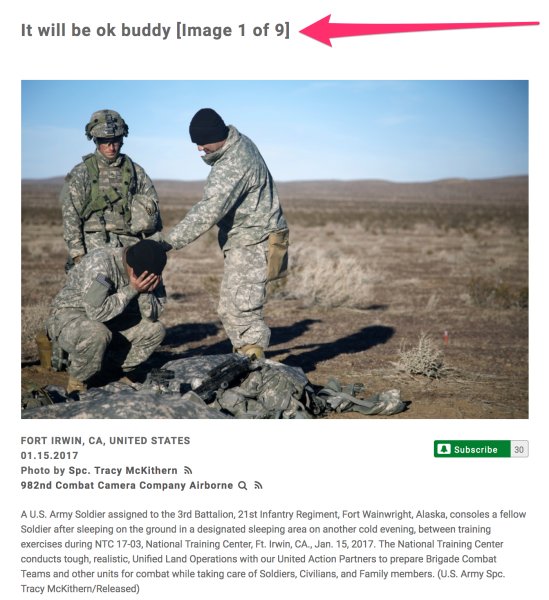Open the 982nd Combat Camera Company Airborne link
The width and height of the screenshot is (549, 600).
(x=127, y=486)
